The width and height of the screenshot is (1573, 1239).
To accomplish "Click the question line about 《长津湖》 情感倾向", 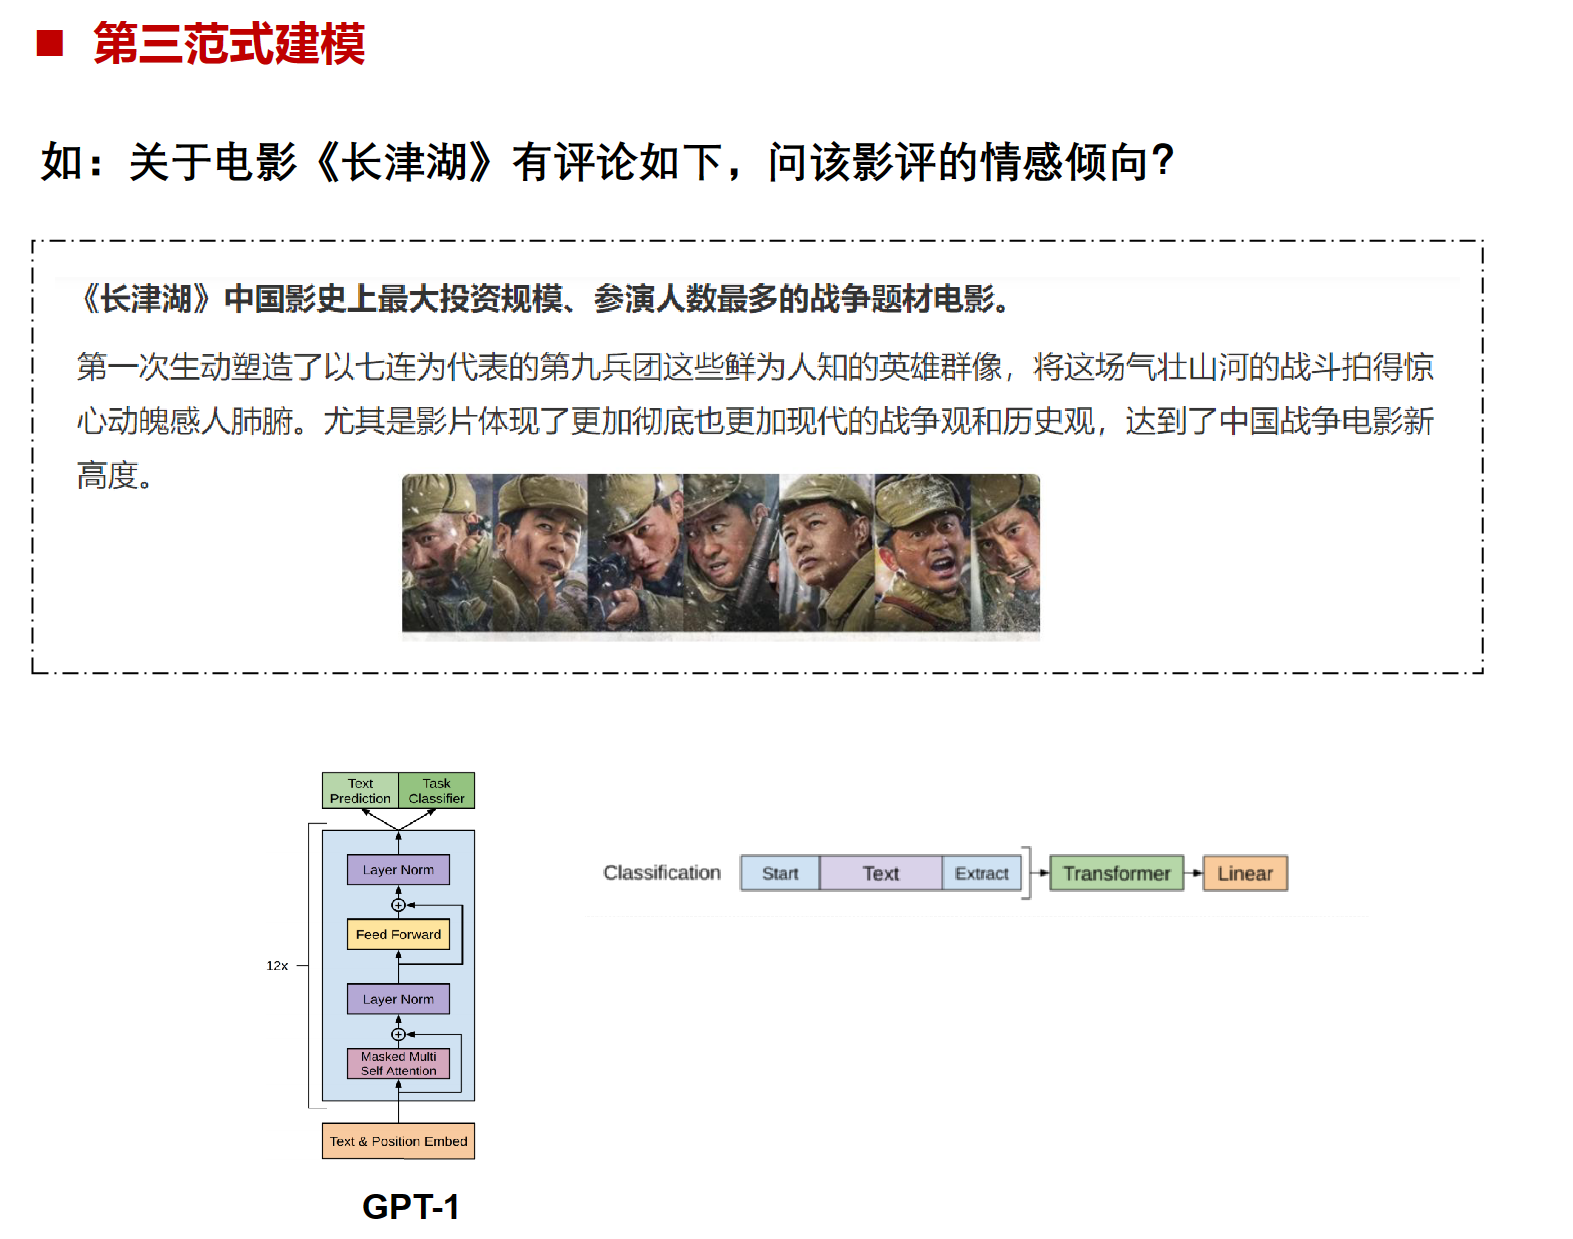I will click(606, 162).
